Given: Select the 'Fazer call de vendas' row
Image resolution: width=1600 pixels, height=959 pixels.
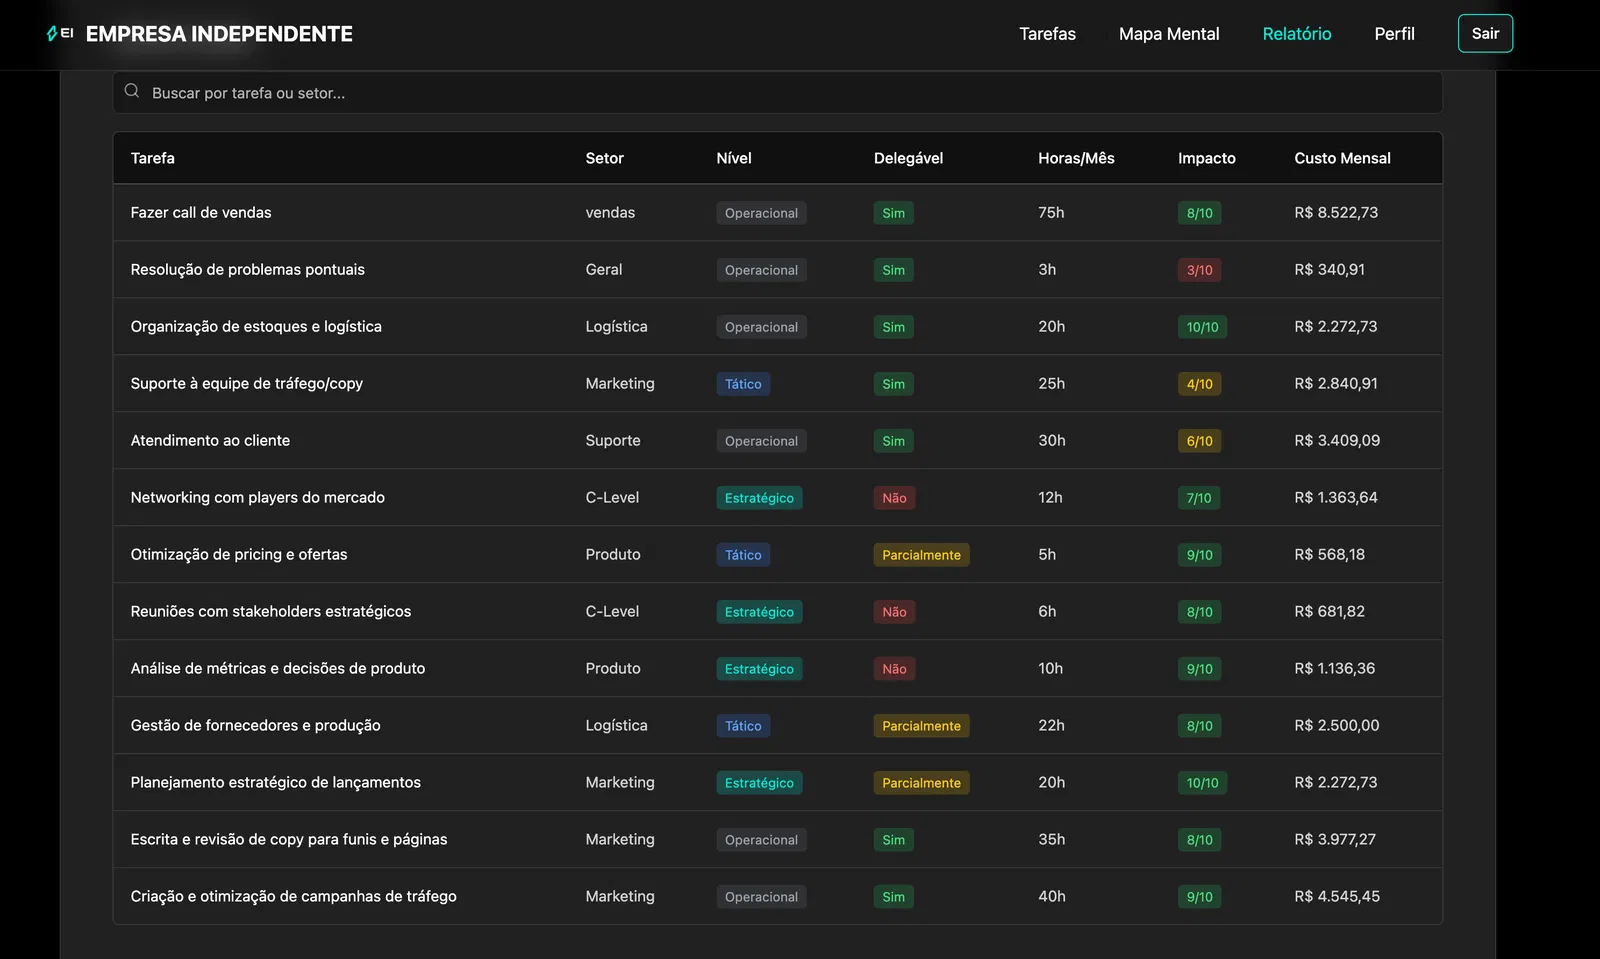Looking at the screenshot, I should (x=777, y=212).
